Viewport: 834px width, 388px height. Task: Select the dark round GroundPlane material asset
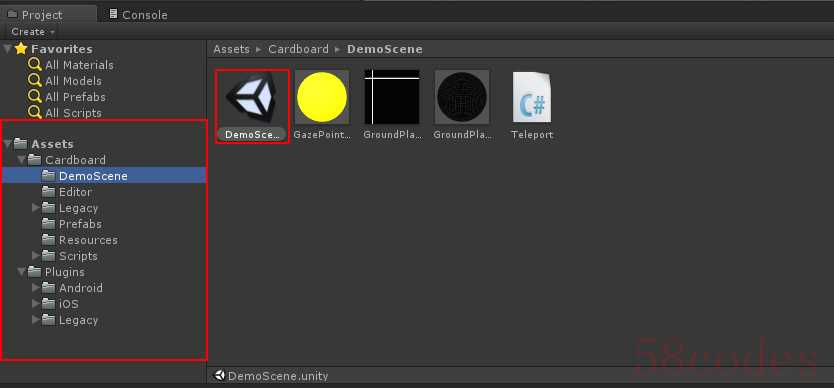pos(462,97)
